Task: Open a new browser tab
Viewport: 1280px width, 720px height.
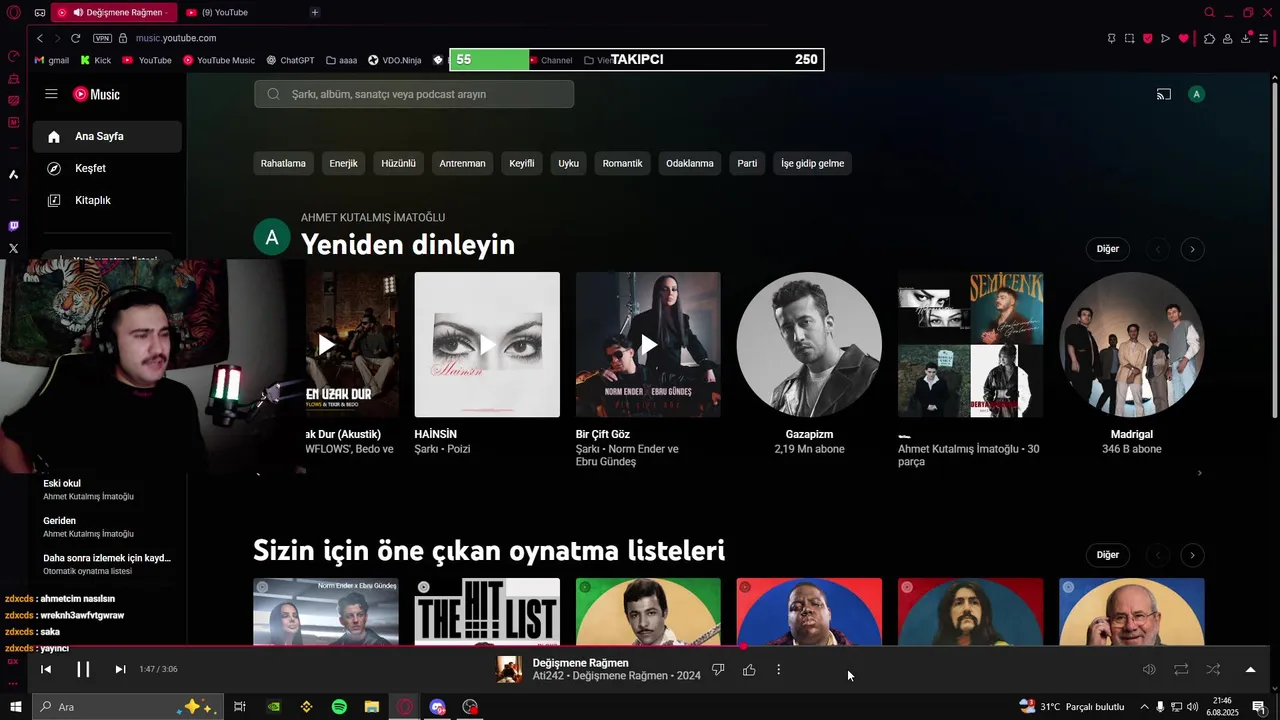Action: (315, 12)
